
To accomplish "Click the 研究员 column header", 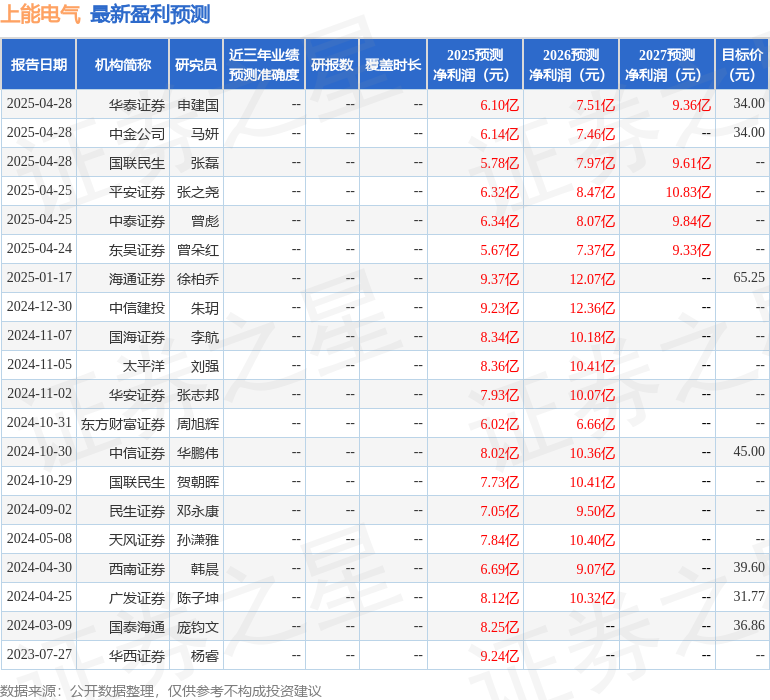I will click(195, 65).
